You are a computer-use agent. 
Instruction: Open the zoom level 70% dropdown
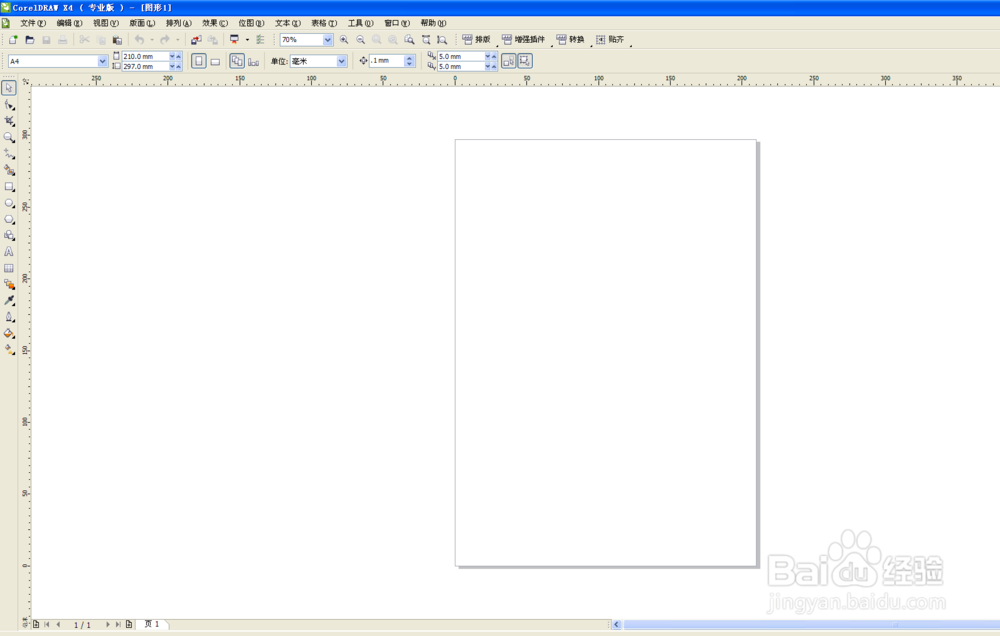(327, 40)
